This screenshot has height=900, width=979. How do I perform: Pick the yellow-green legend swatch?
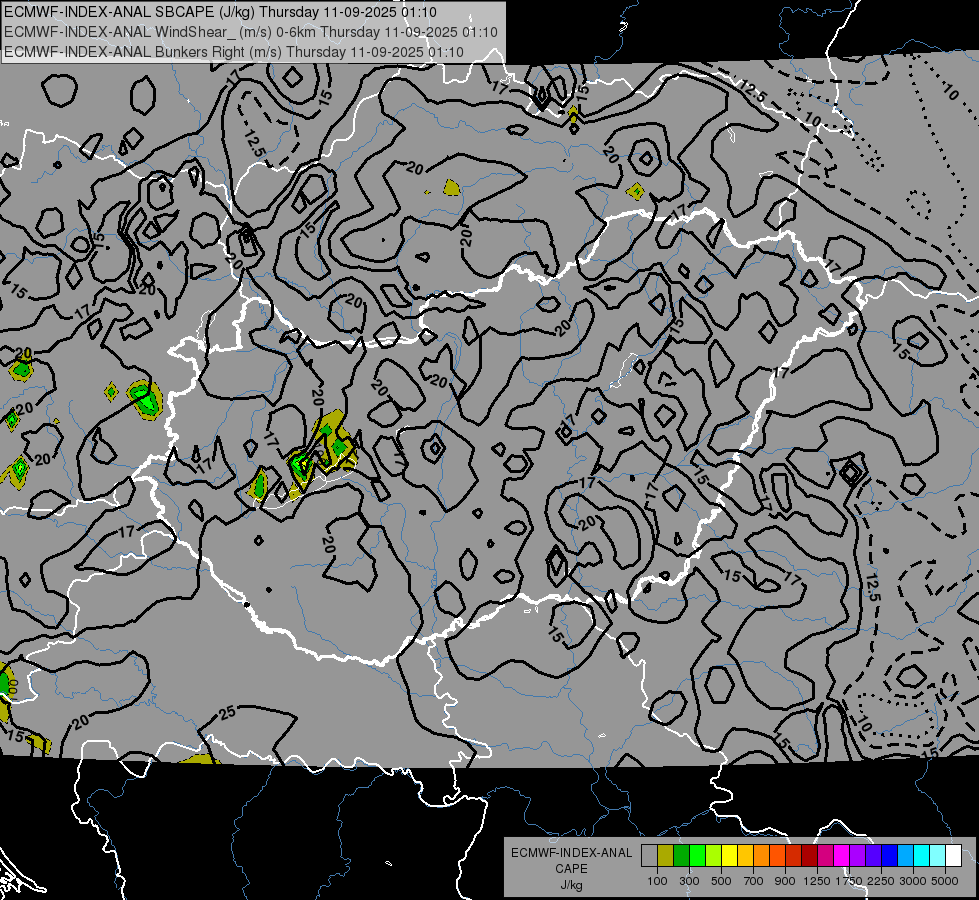click(714, 855)
